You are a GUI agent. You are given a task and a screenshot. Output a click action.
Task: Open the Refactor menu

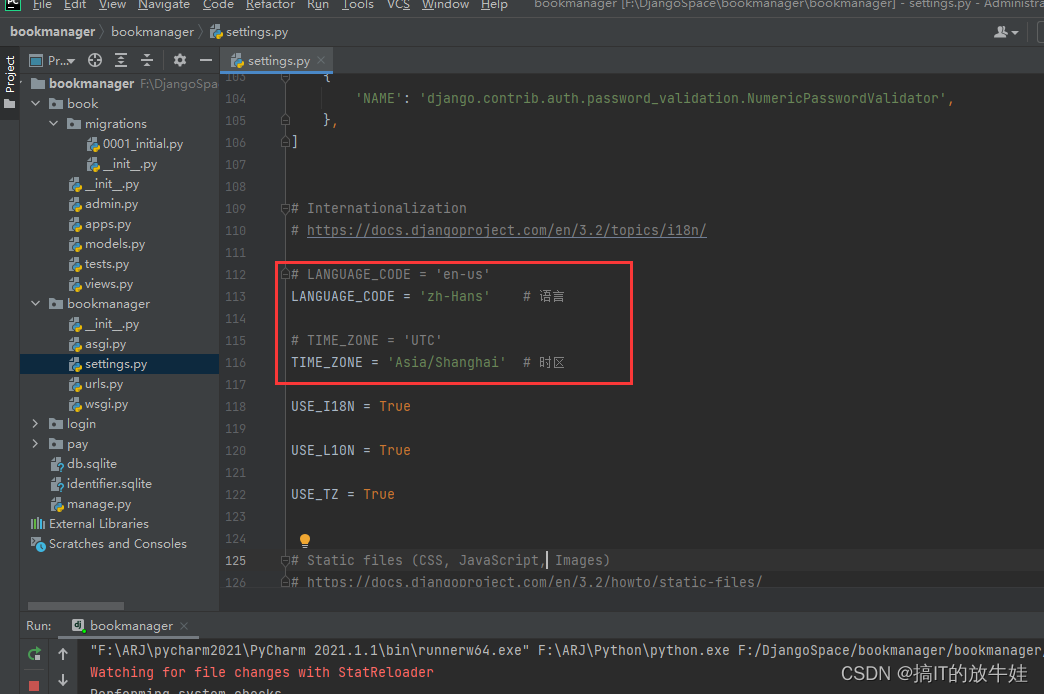tap(270, 5)
